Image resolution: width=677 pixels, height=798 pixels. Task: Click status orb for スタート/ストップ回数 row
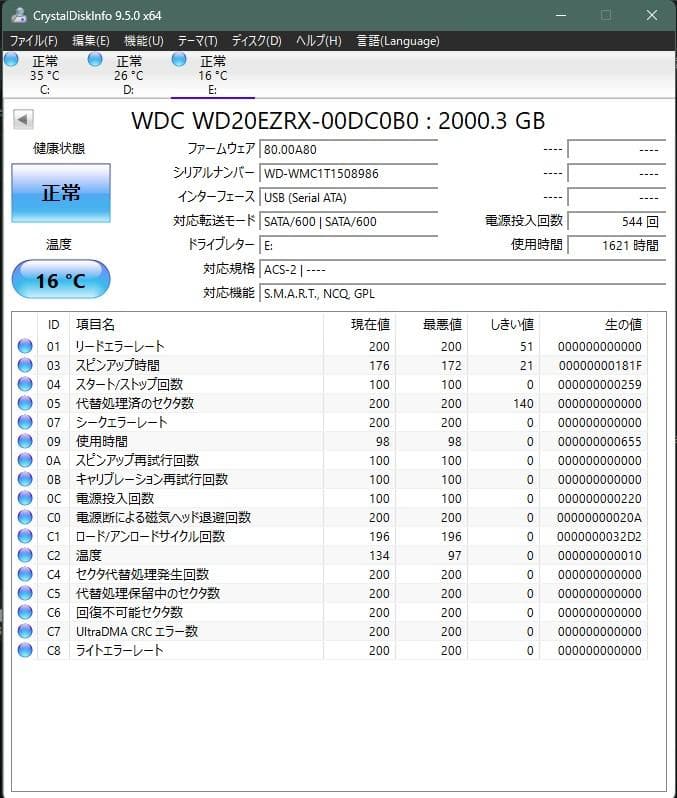[25, 384]
